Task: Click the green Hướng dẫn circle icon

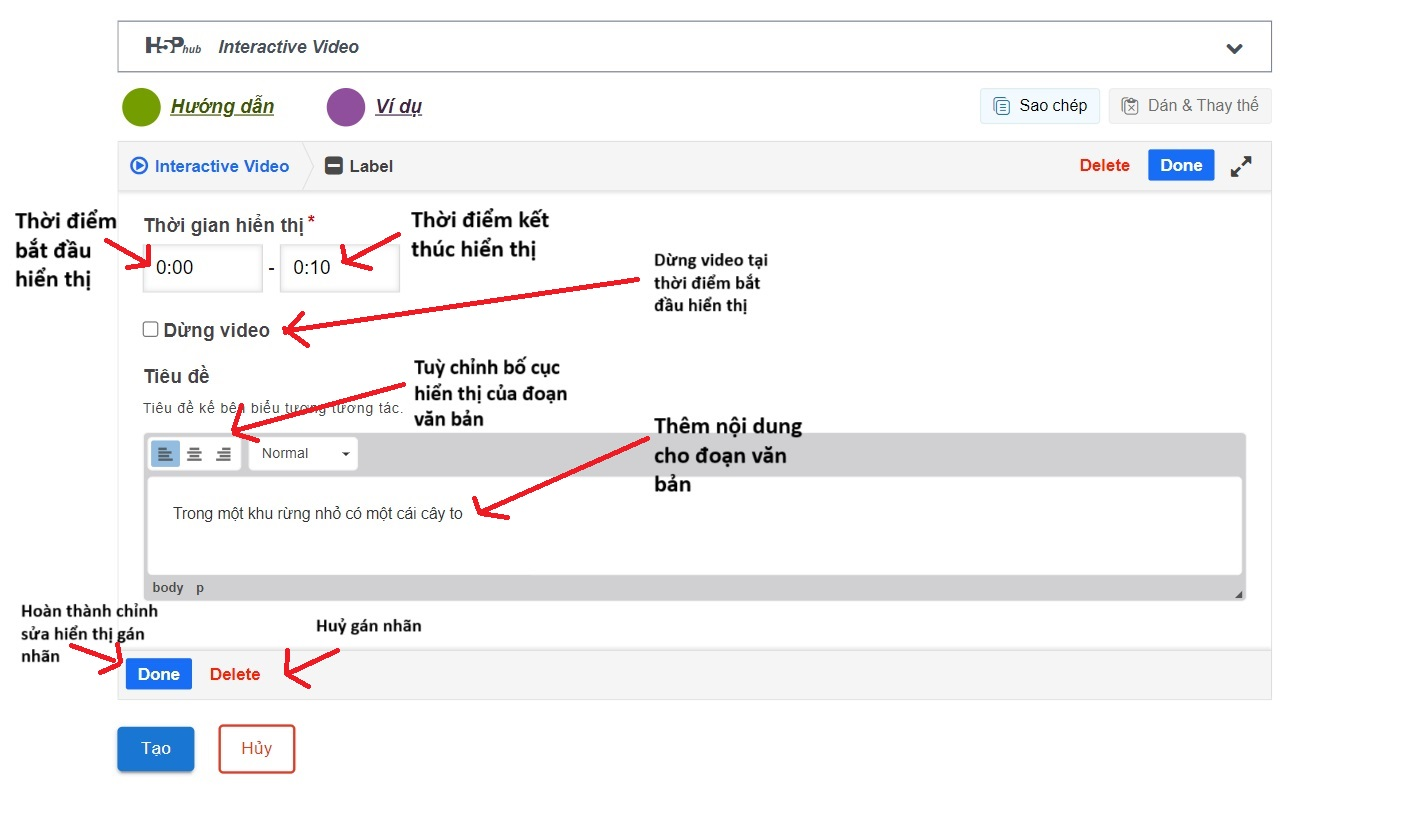Action: click(142, 107)
